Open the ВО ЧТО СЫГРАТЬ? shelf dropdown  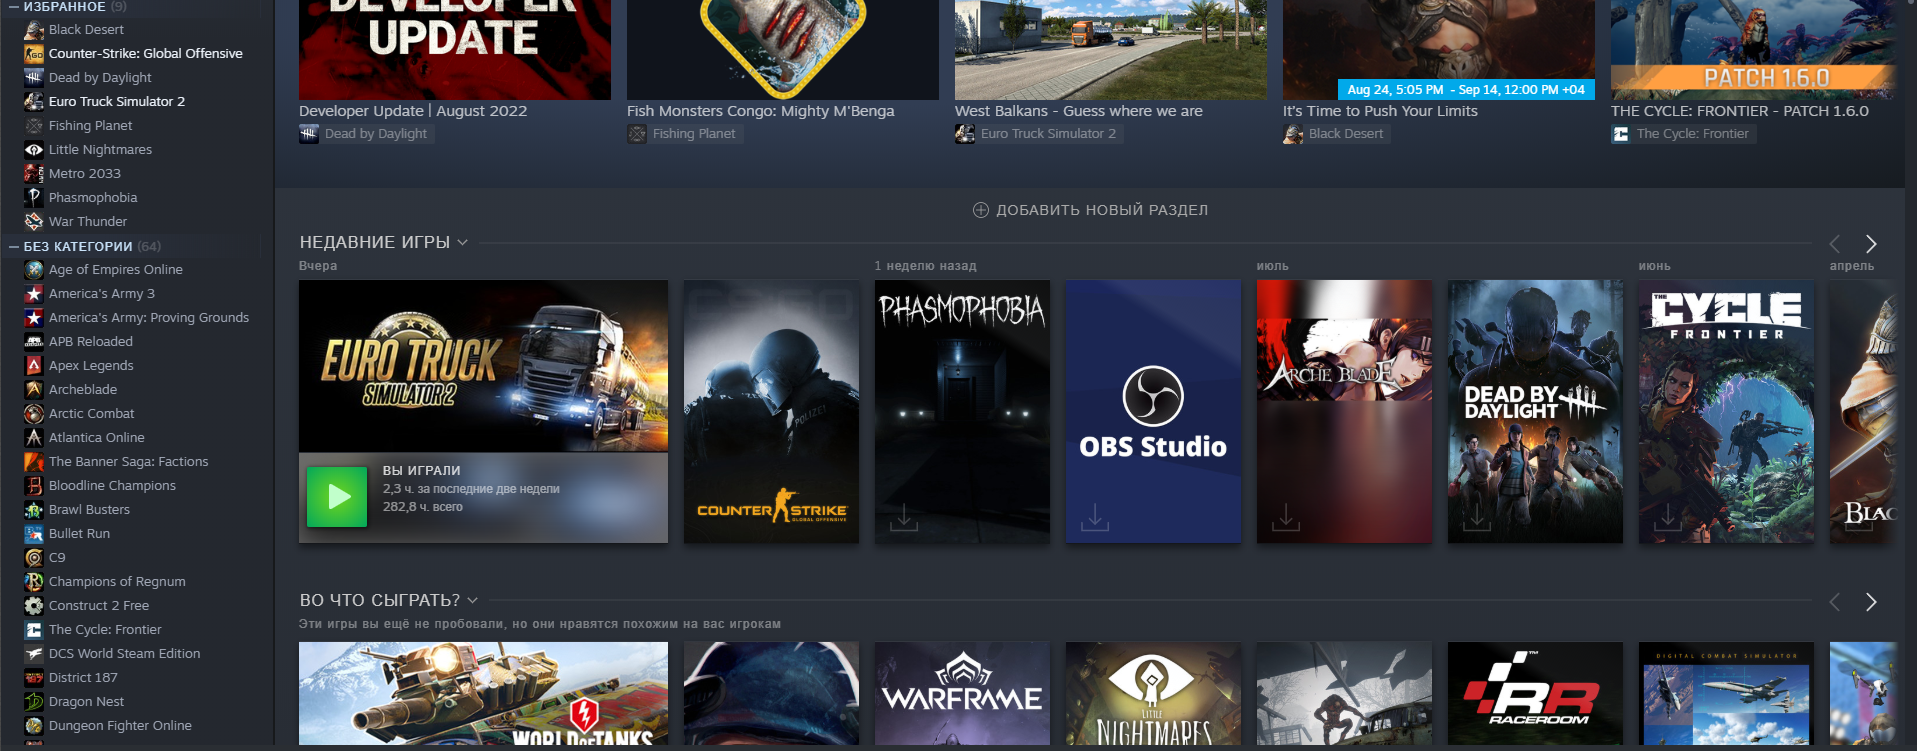[473, 601]
